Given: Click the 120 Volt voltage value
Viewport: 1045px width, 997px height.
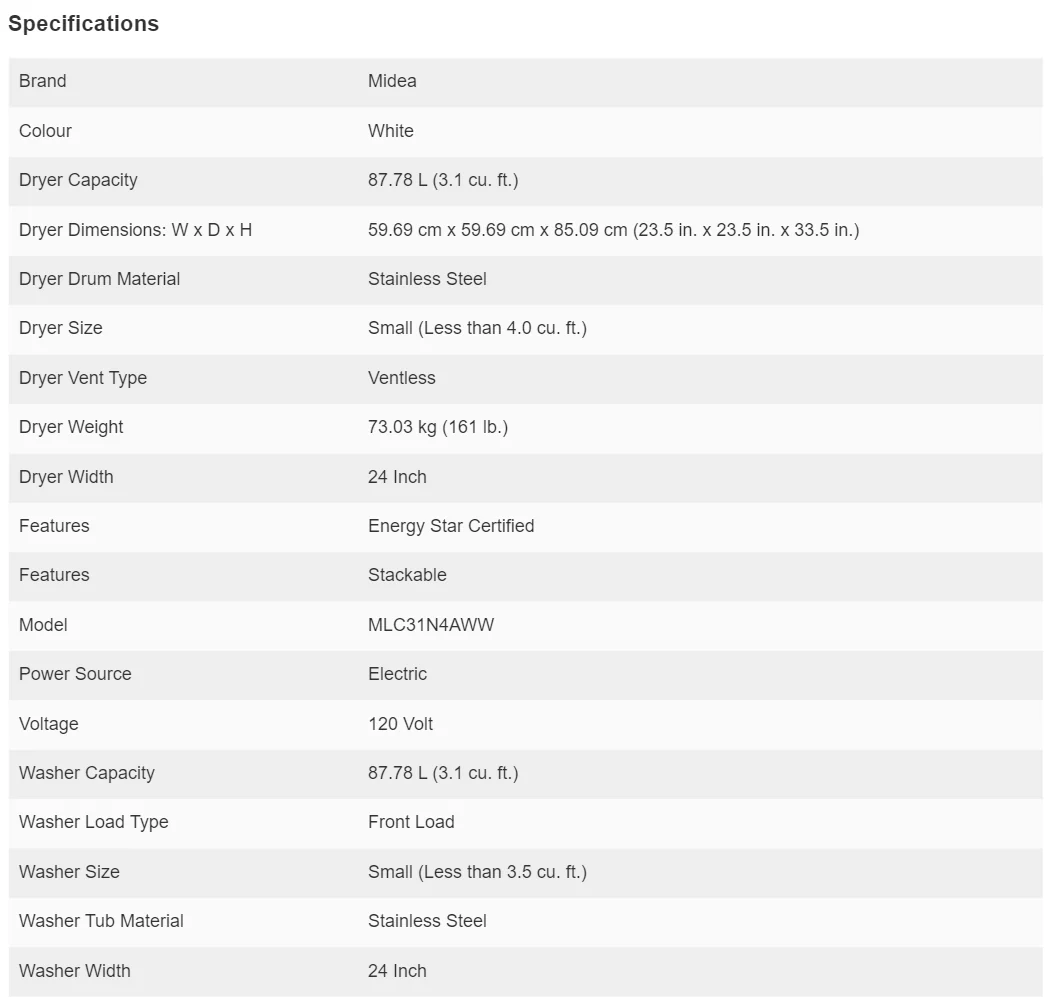Looking at the screenshot, I should 400,724.
